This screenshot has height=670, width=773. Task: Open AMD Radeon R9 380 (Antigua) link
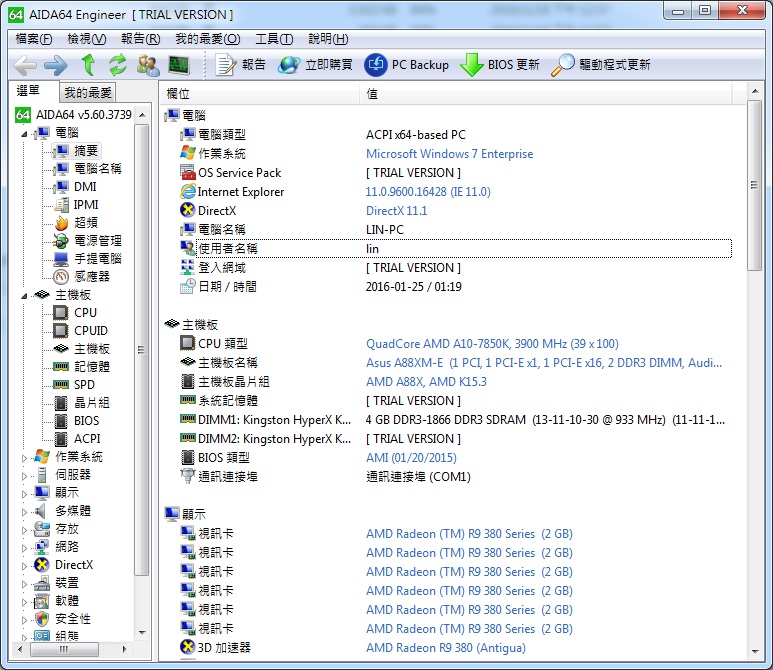click(x=446, y=647)
